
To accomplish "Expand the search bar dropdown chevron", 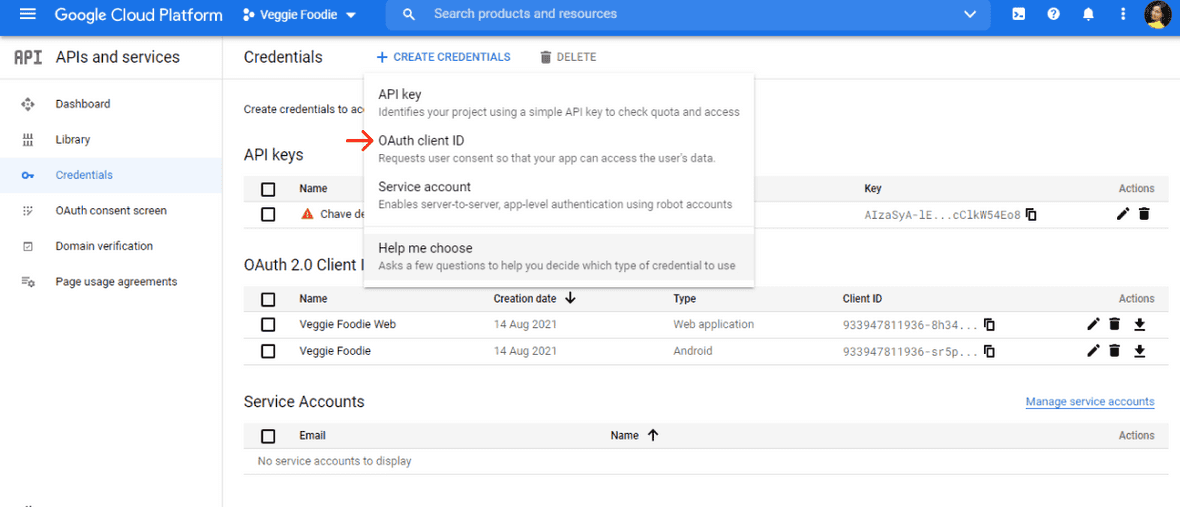I will (970, 14).
